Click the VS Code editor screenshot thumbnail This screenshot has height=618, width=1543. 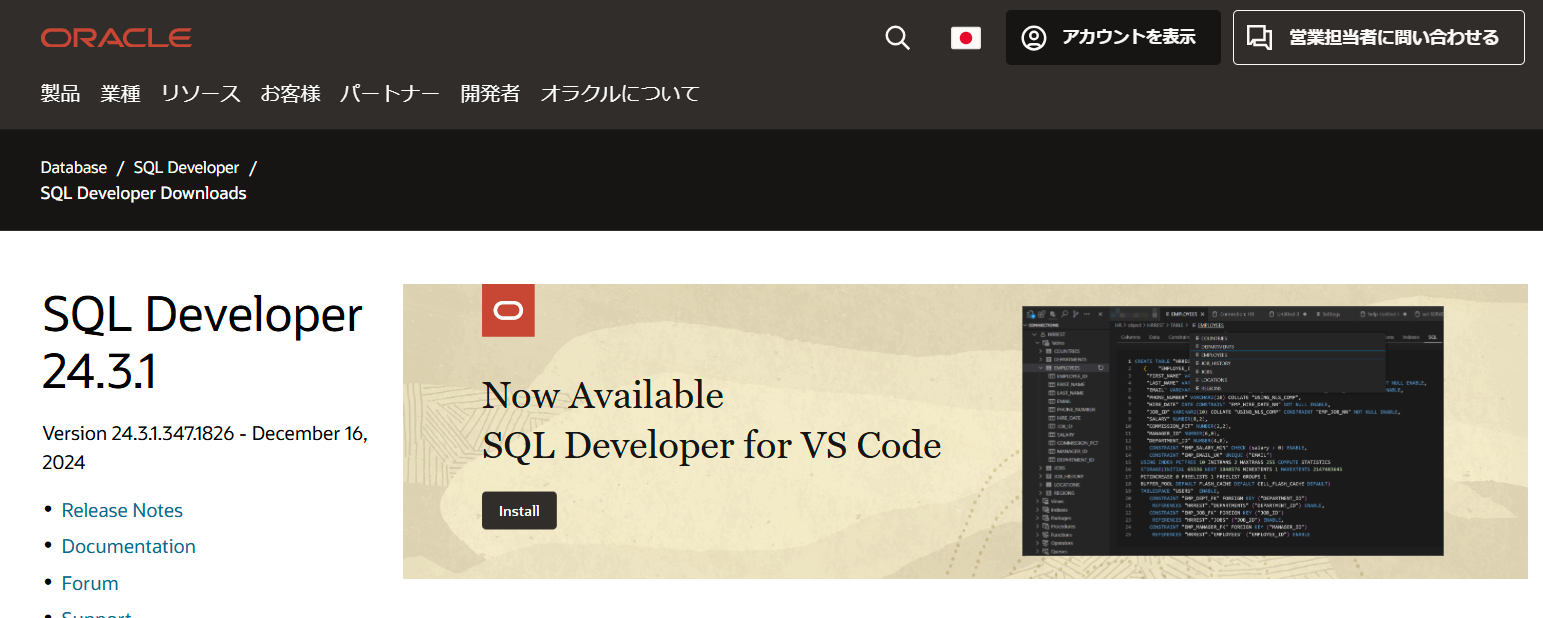tap(1233, 431)
